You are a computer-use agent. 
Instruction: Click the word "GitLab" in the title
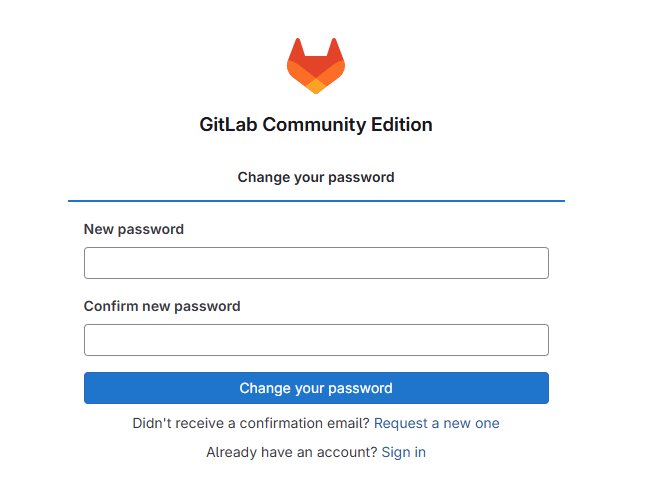(x=229, y=125)
